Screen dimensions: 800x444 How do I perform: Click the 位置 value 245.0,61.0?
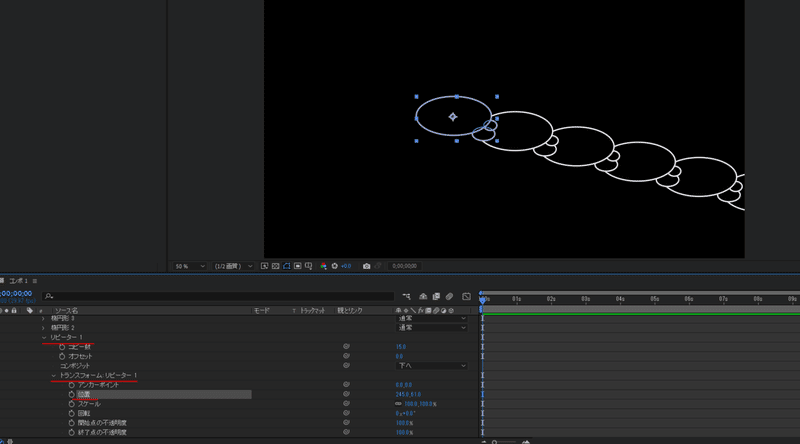pos(408,394)
